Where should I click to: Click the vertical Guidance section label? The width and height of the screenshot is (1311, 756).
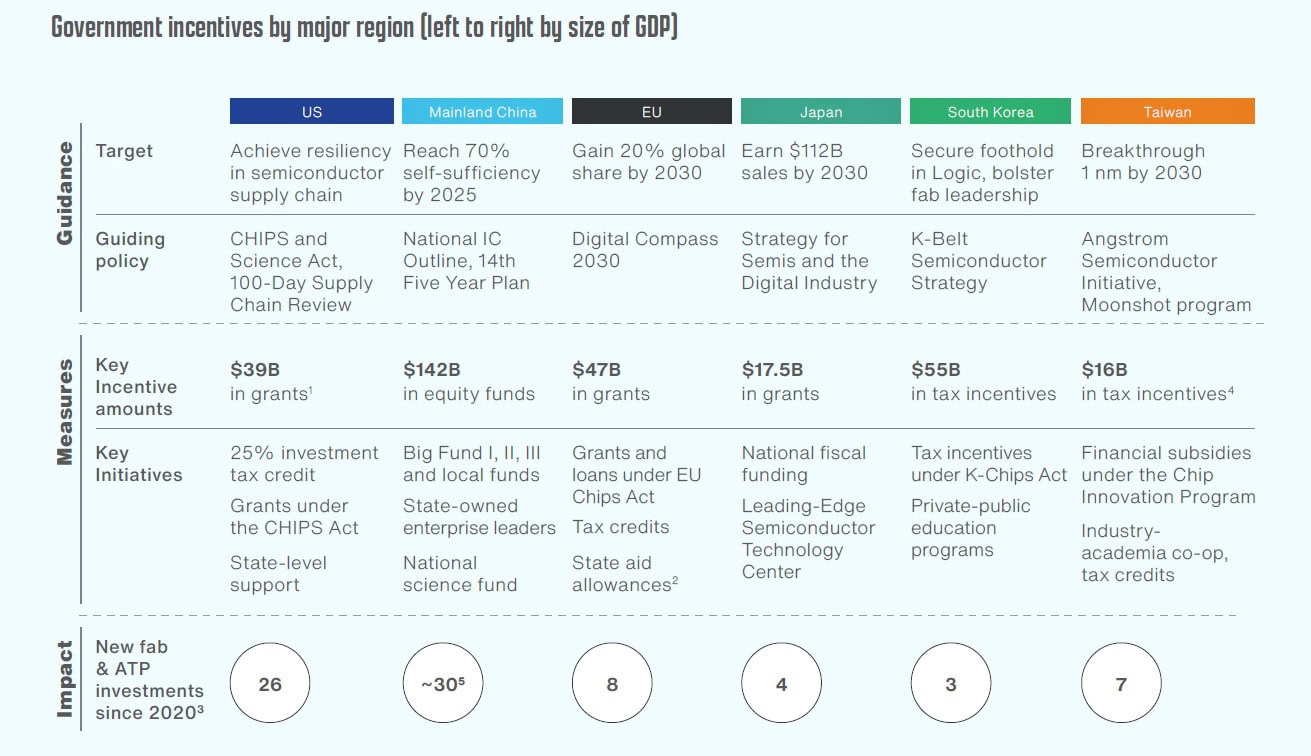65,193
